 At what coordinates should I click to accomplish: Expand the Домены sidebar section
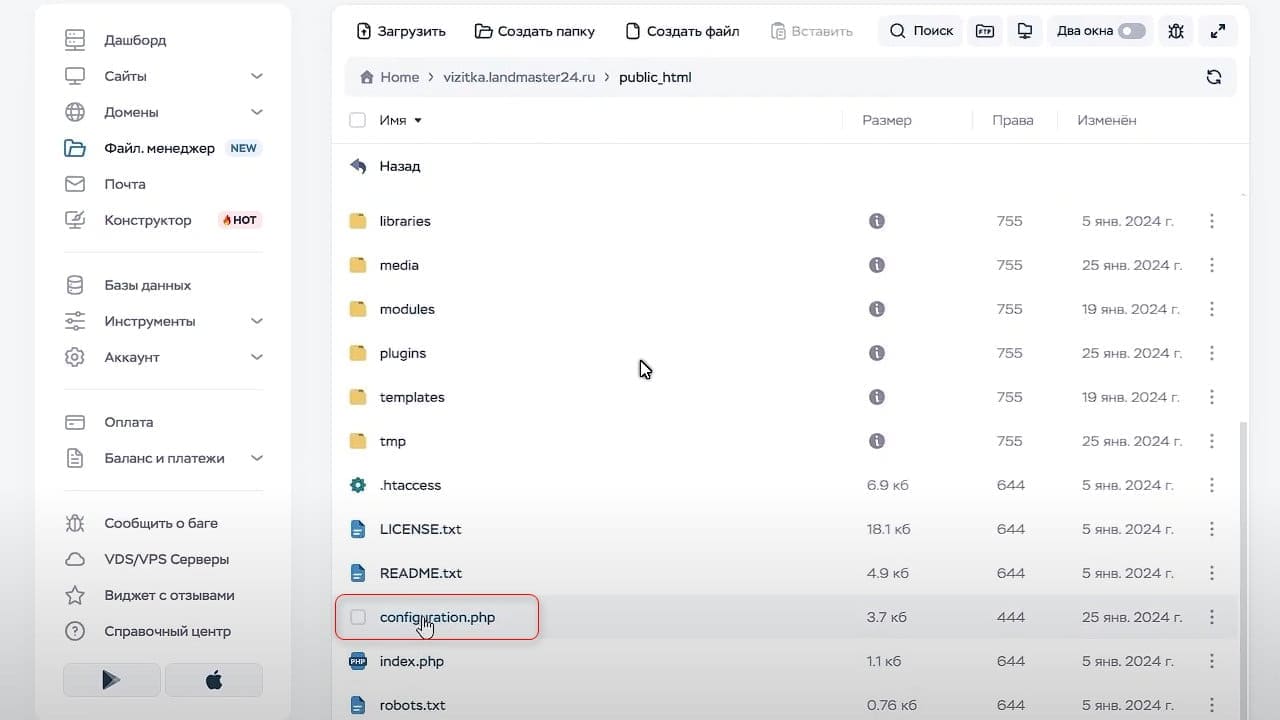click(257, 112)
